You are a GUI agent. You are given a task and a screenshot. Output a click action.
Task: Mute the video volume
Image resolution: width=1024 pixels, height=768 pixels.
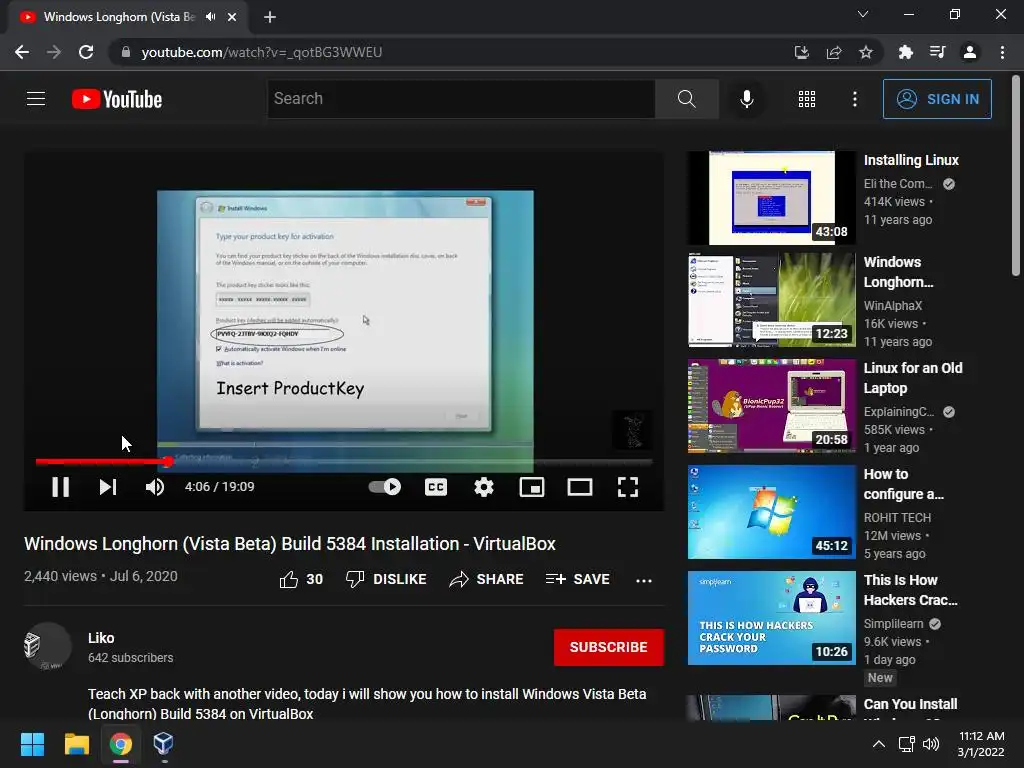tap(155, 487)
